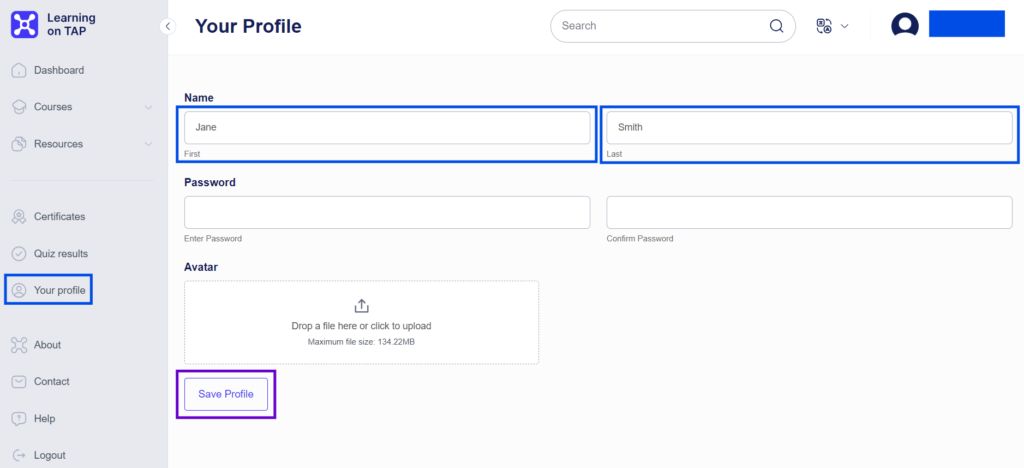
Task: Expand the Courses submenu chevron
Action: (x=148, y=107)
